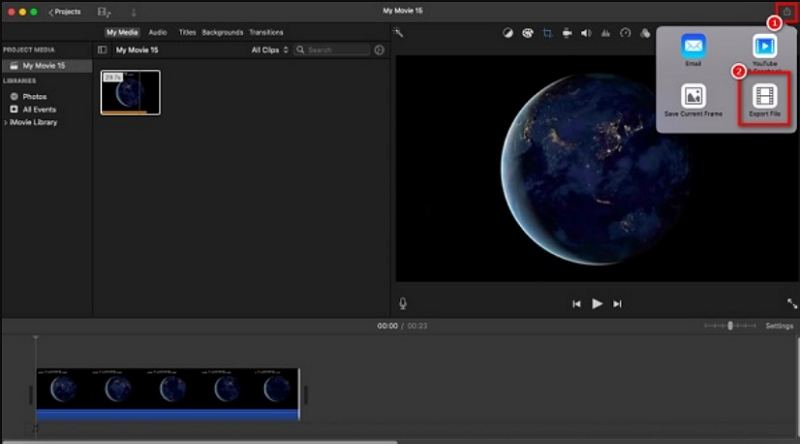The image size is (800, 444).
Task: Select the cropping tool
Action: [x=547, y=33]
